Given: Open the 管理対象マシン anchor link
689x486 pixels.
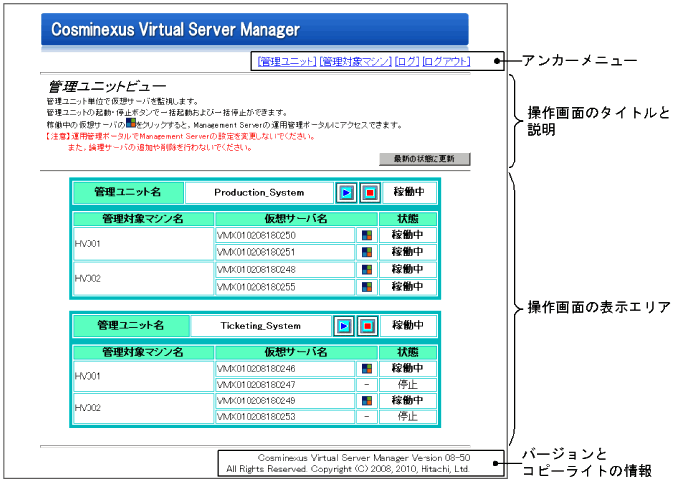Looking at the screenshot, I should [355, 62].
